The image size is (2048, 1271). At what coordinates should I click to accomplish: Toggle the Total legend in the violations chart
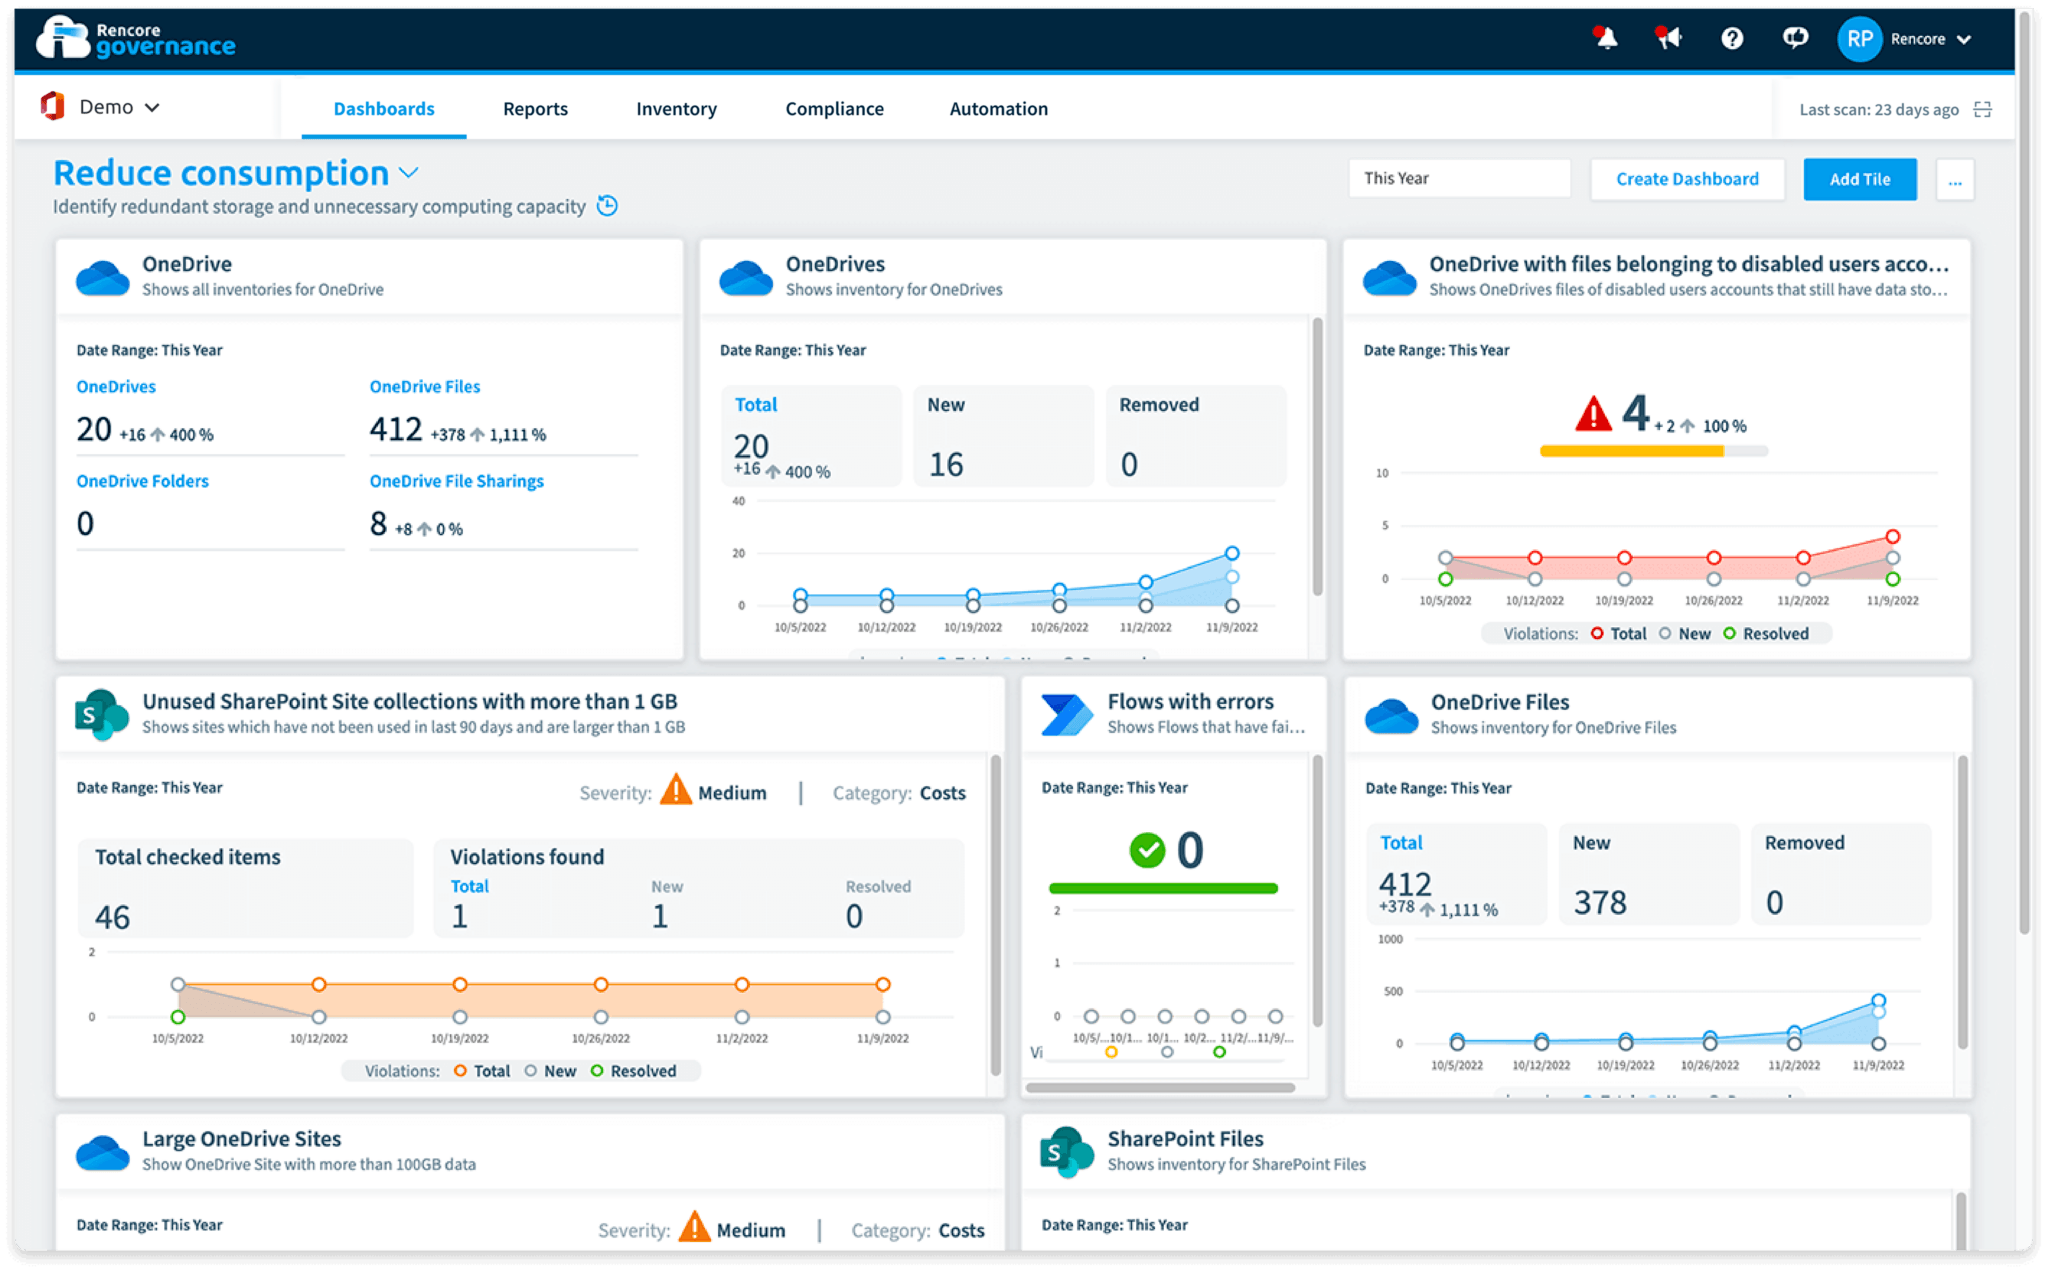tap(483, 1070)
